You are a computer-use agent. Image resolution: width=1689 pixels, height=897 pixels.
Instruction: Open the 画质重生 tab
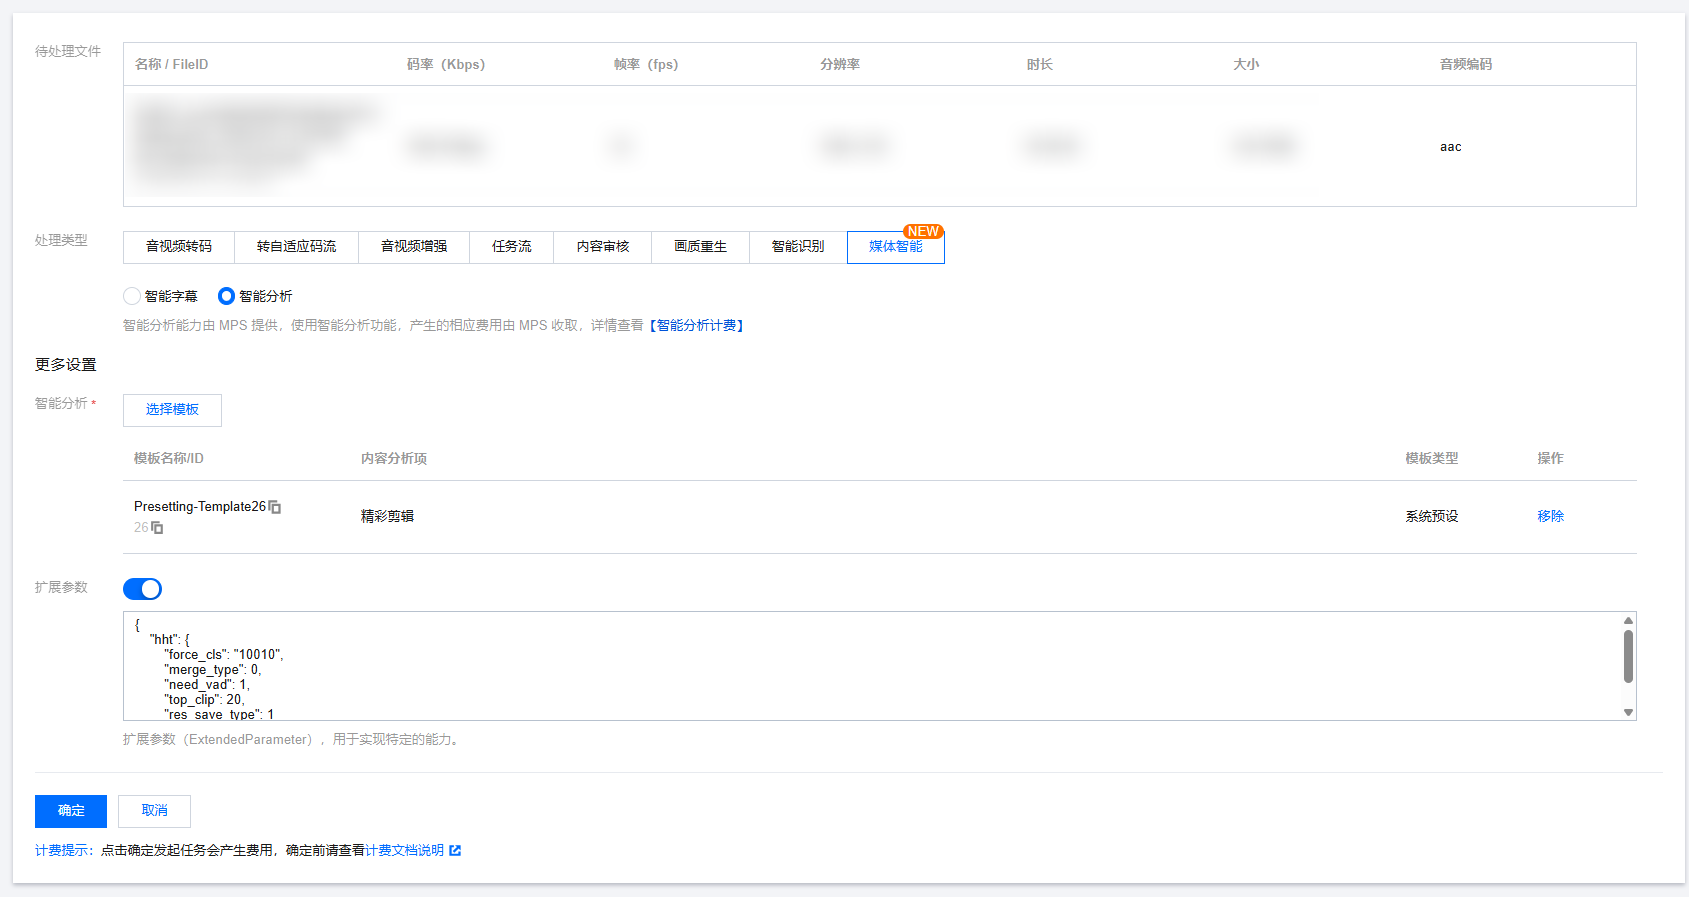click(700, 247)
